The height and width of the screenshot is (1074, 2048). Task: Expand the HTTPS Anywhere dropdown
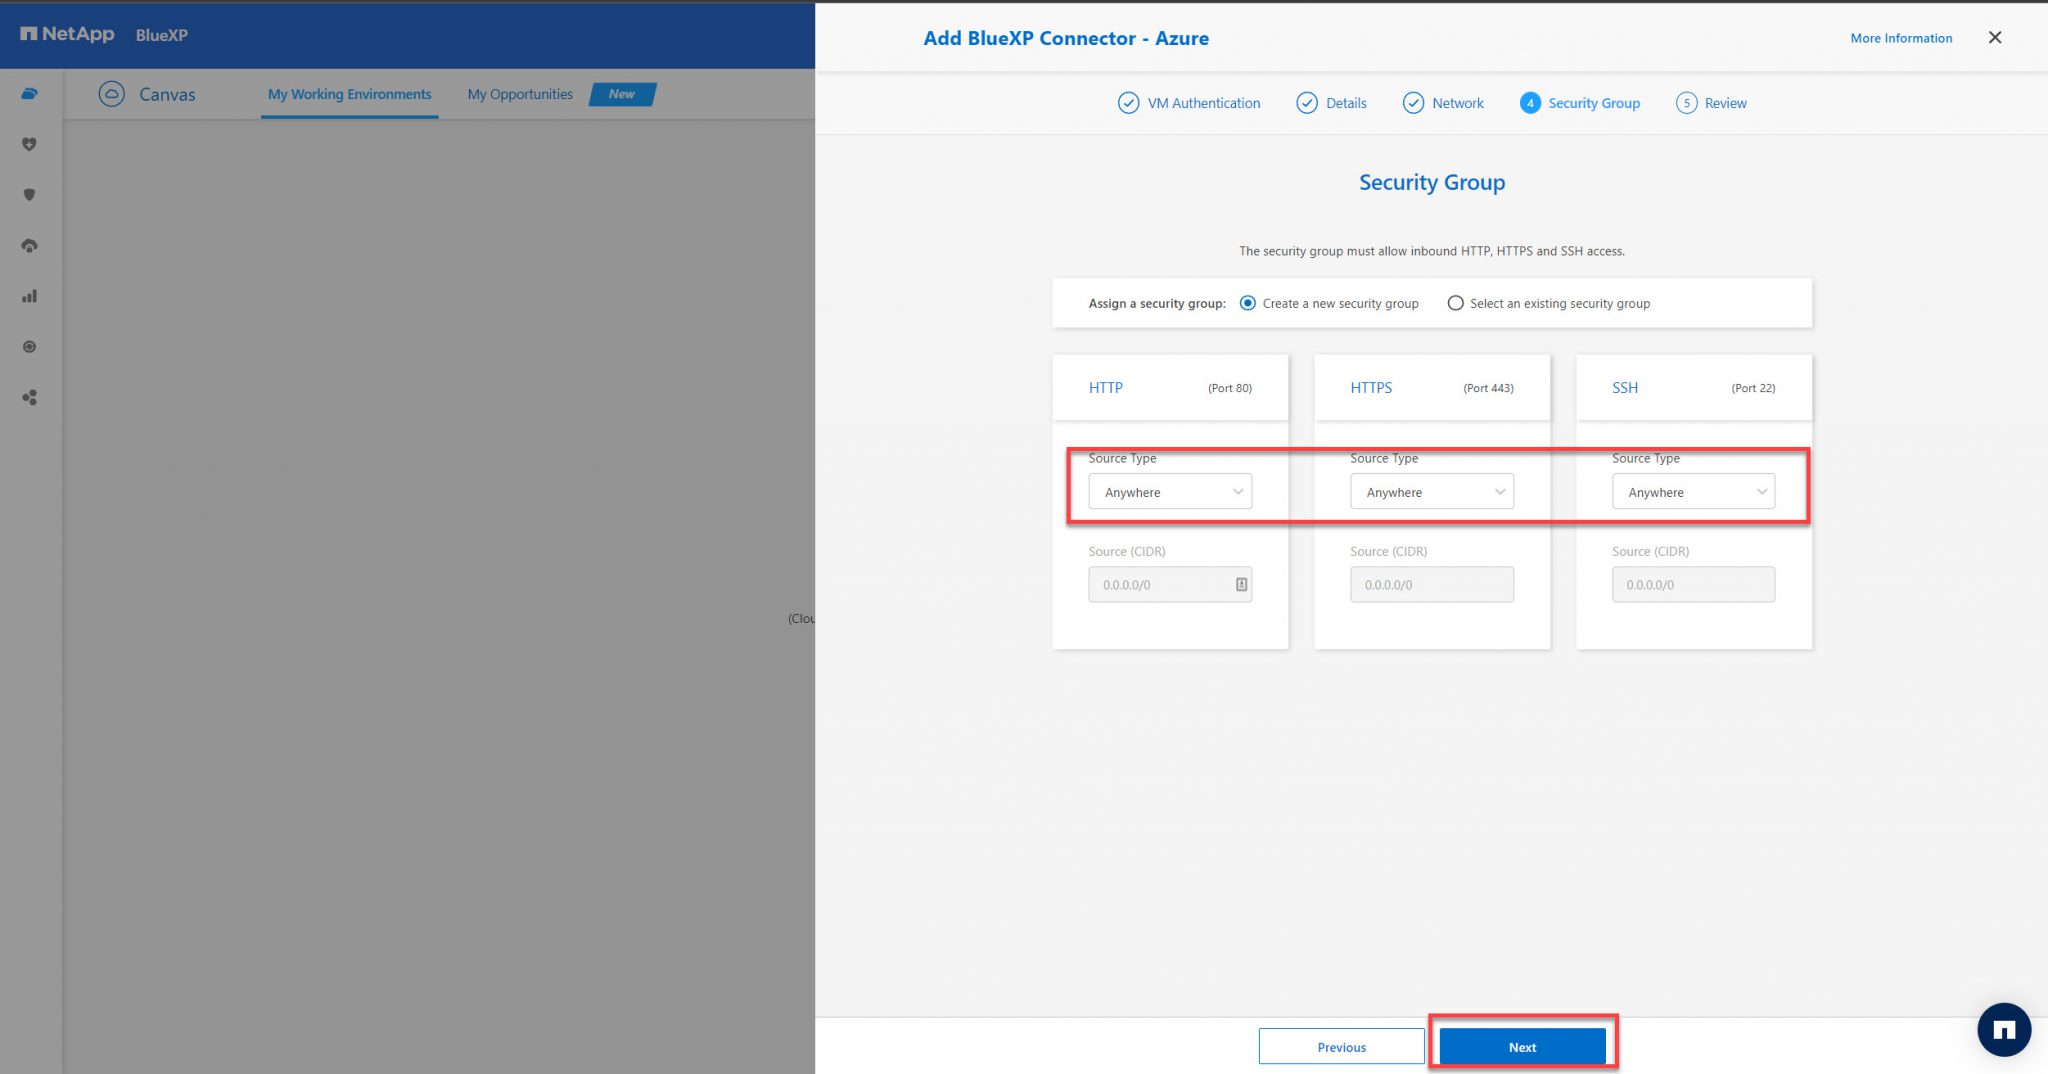coord(1431,491)
